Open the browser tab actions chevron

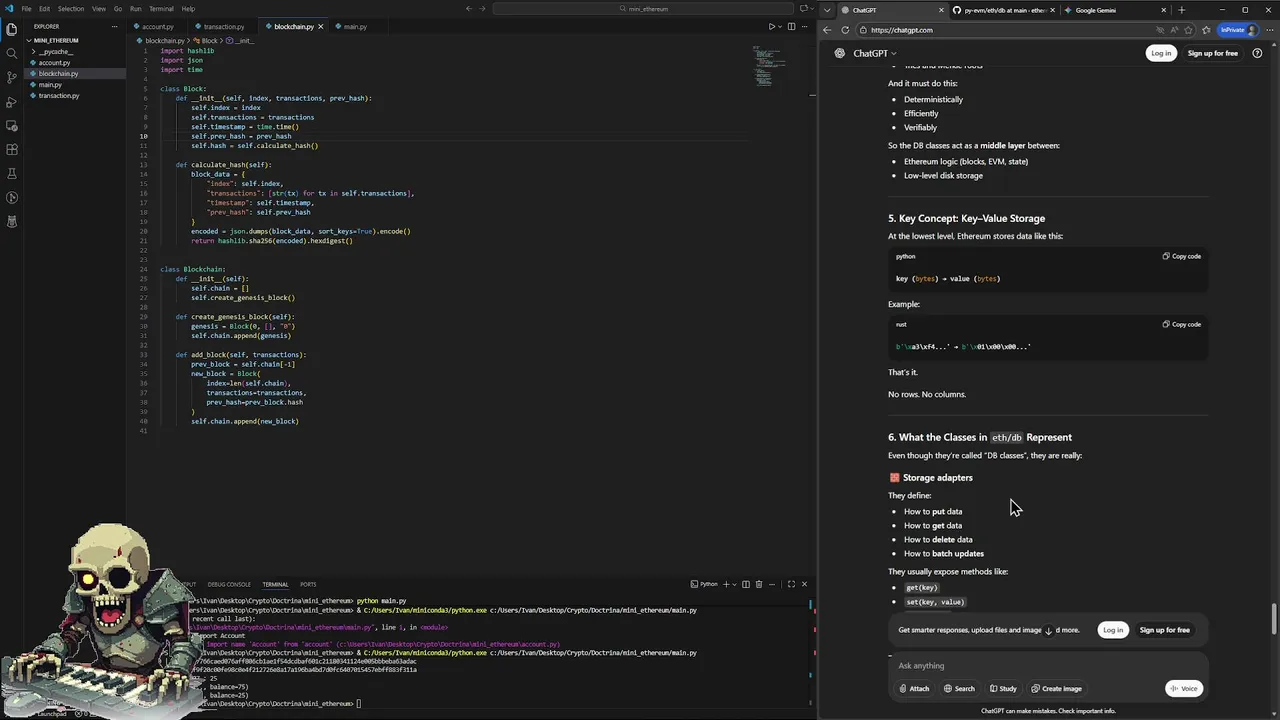827,10
